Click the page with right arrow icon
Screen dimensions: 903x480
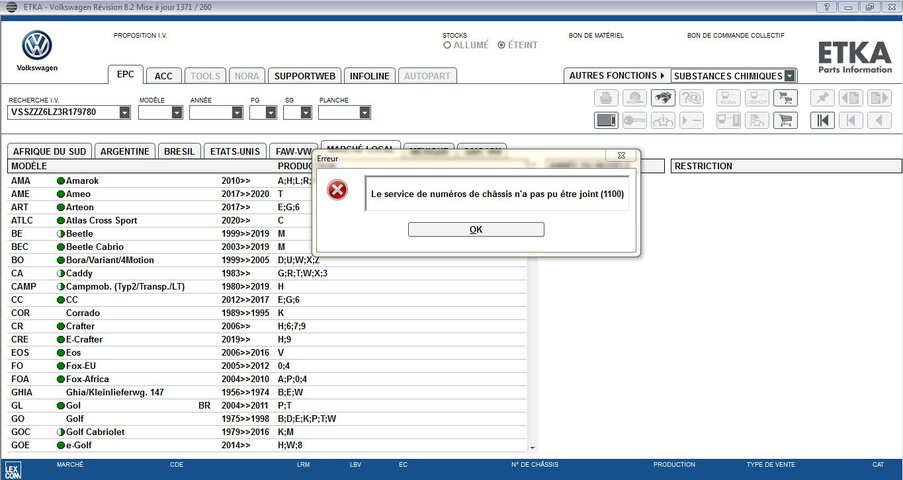tap(879, 98)
